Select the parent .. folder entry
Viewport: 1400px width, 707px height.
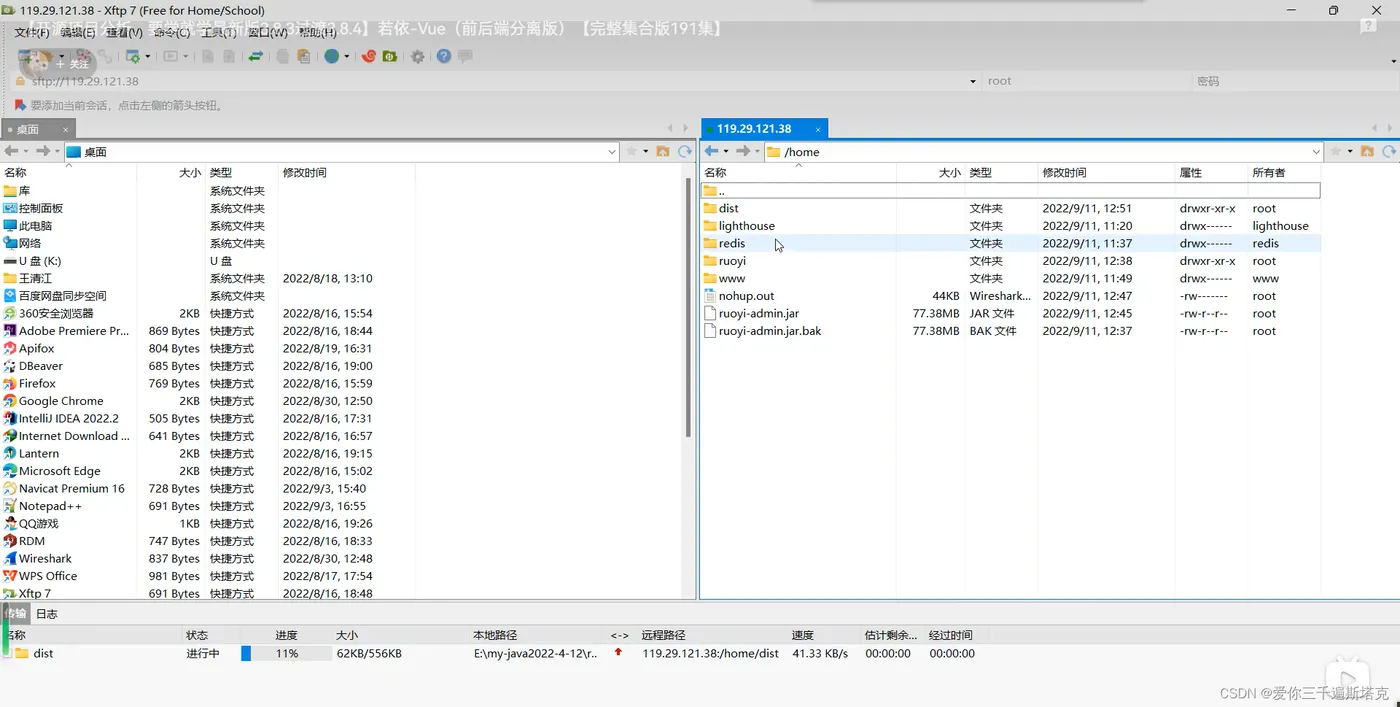1010,191
